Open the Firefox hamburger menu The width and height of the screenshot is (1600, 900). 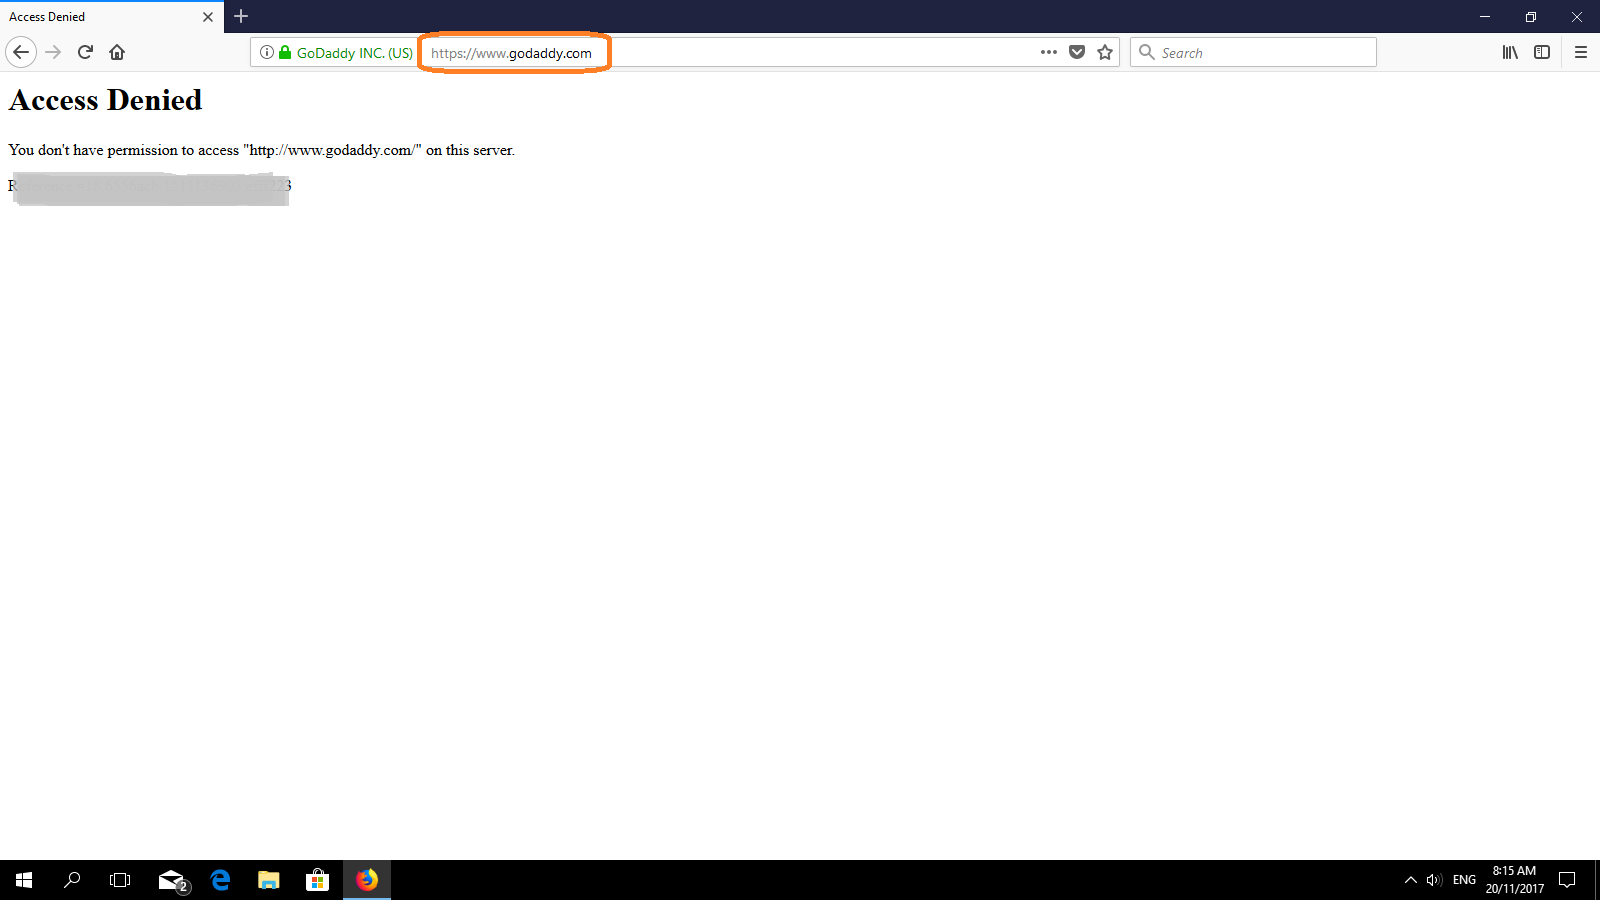(1582, 52)
